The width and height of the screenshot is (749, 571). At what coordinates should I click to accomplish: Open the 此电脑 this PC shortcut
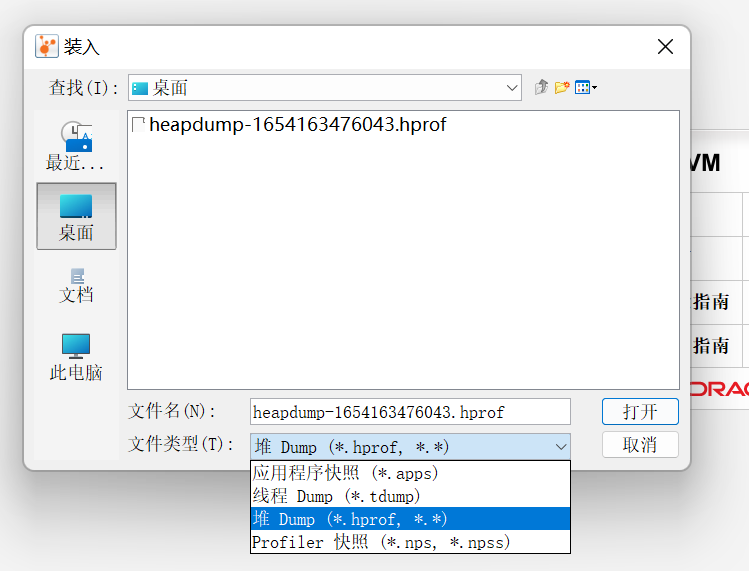point(76,357)
